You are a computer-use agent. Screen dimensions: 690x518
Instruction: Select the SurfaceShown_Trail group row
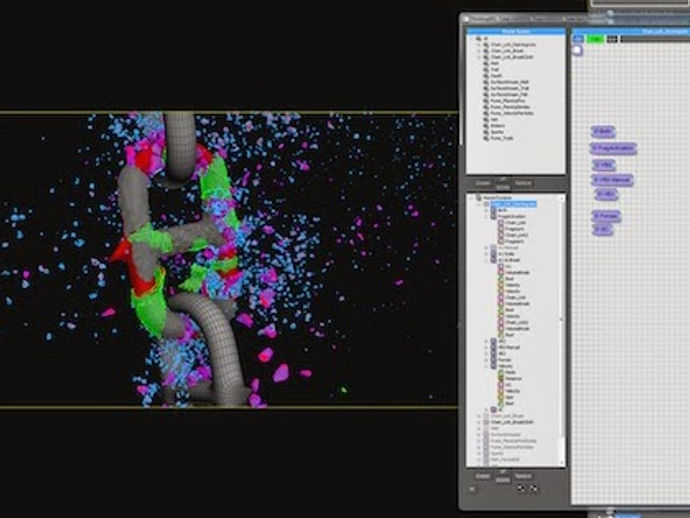tap(509, 88)
